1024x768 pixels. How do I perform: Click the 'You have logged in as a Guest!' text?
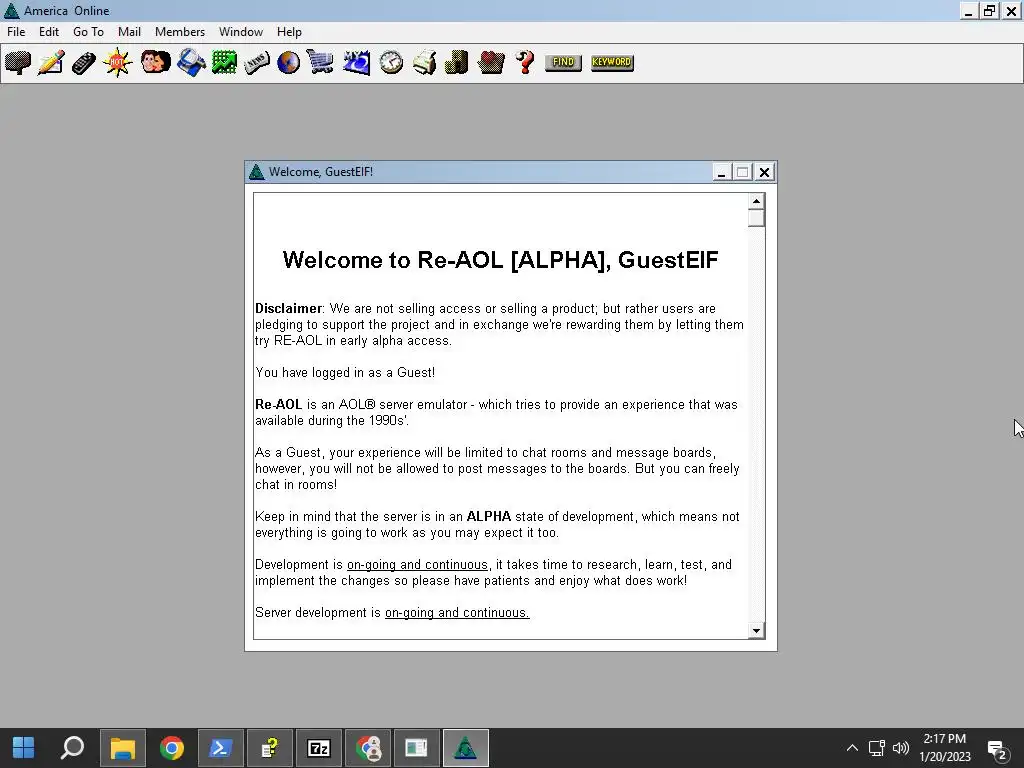click(x=345, y=373)
